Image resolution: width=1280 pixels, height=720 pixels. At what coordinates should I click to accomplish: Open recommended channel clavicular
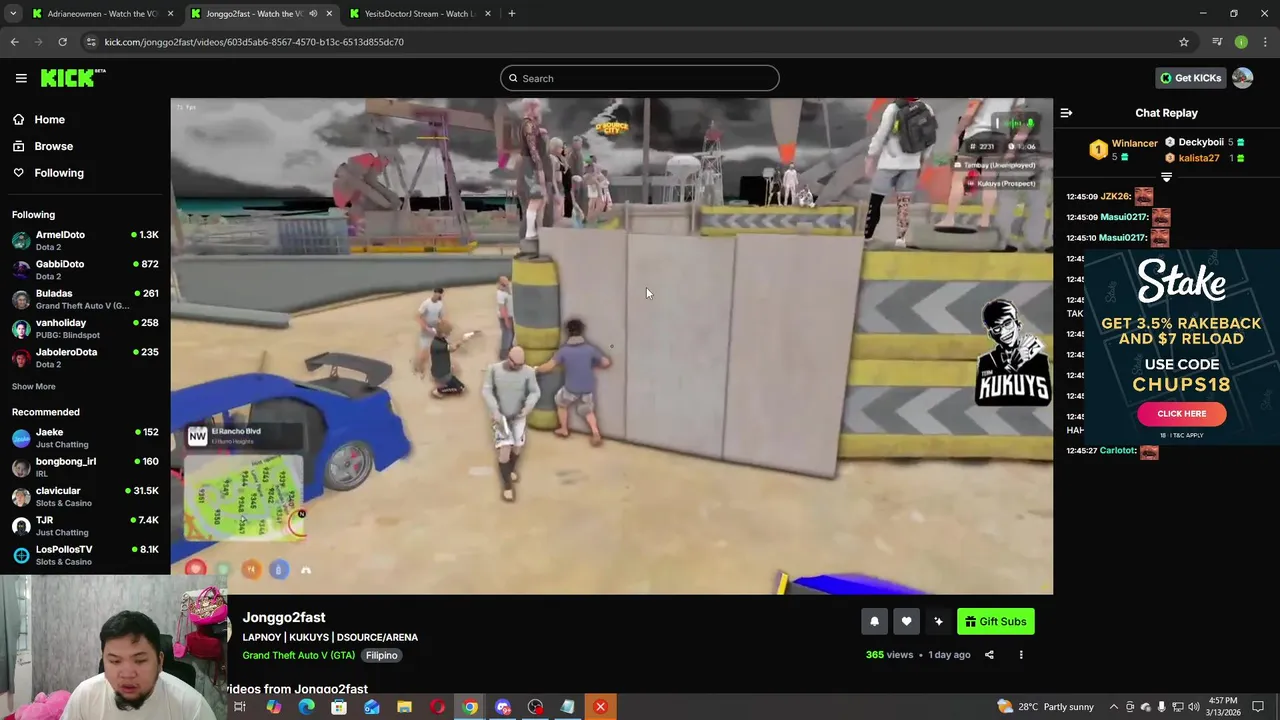click(85, 496)
